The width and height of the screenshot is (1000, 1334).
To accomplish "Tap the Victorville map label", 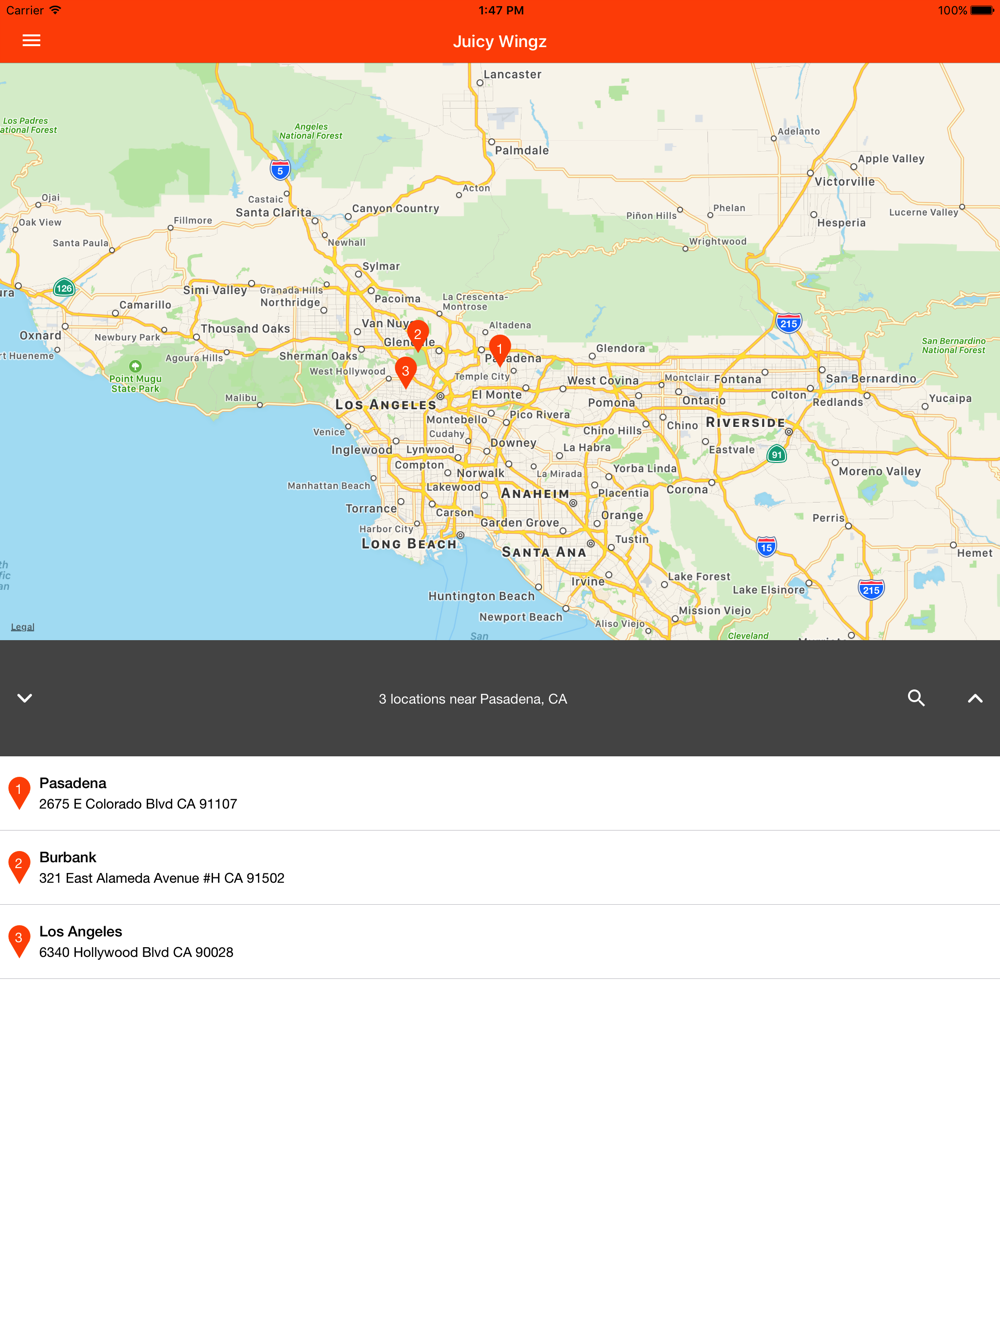I will click(845, 182).
